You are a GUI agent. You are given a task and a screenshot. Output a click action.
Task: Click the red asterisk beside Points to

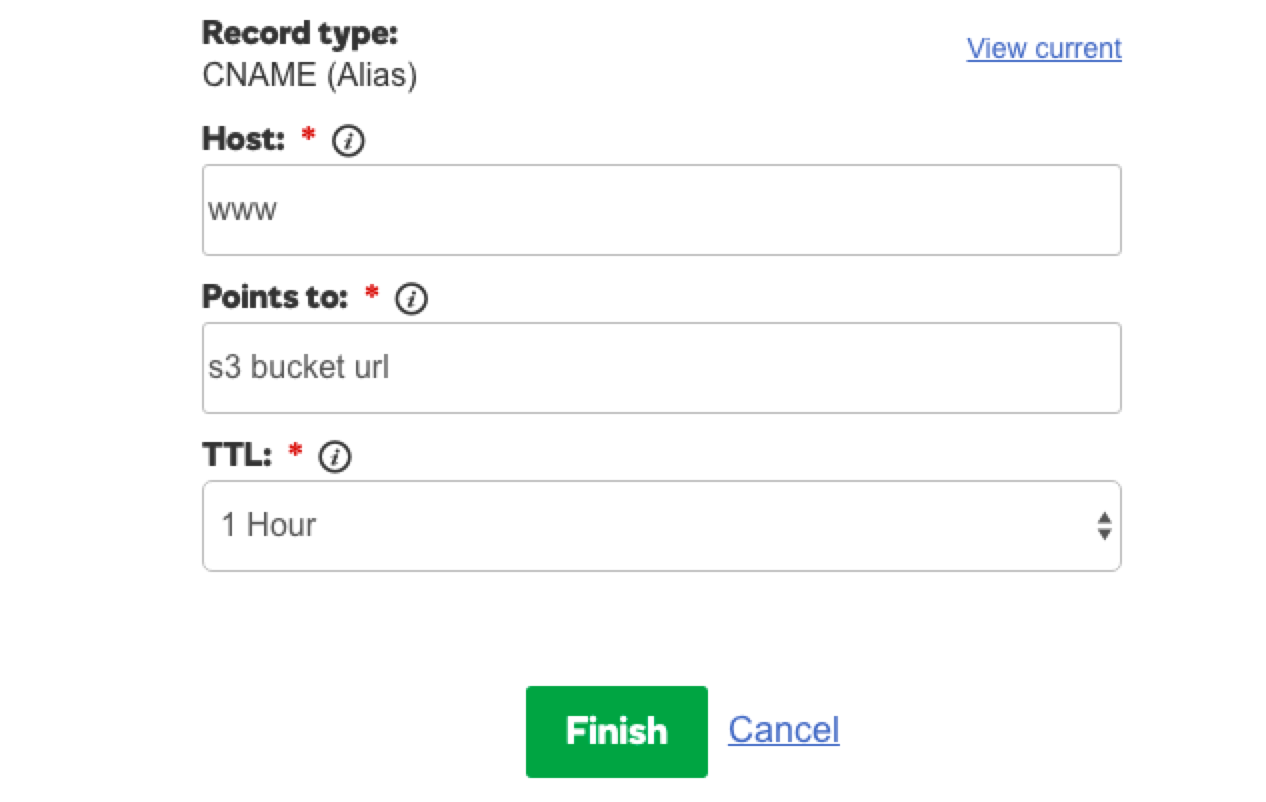point(372,295)
